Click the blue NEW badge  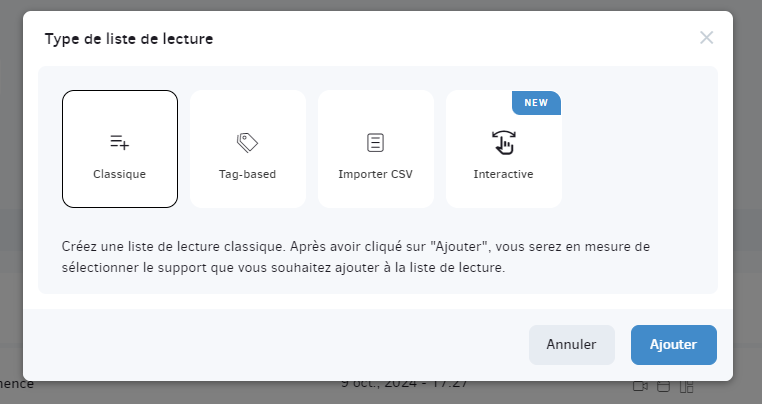[537, 103]
